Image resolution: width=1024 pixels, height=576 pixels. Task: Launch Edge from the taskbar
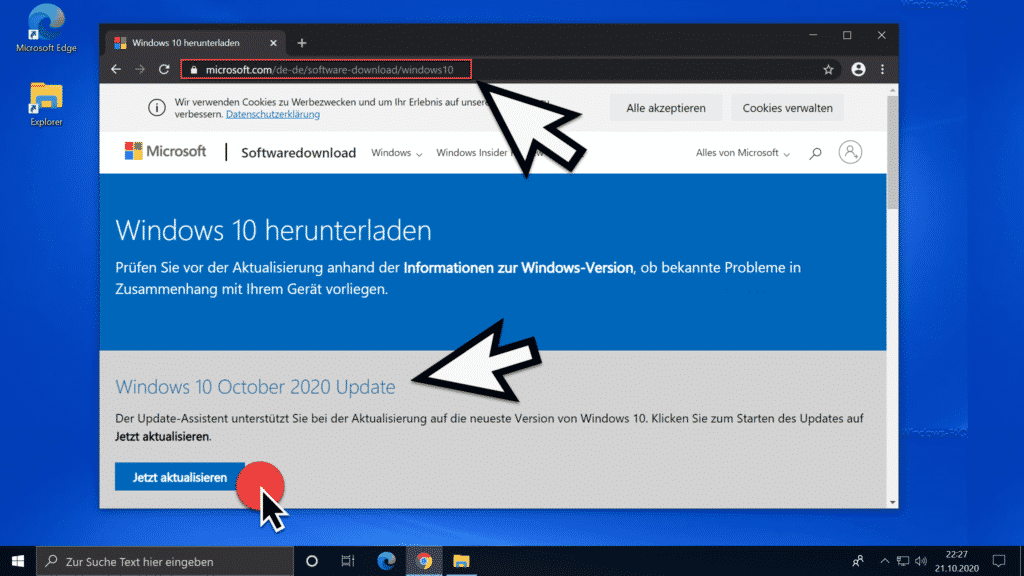386,561
